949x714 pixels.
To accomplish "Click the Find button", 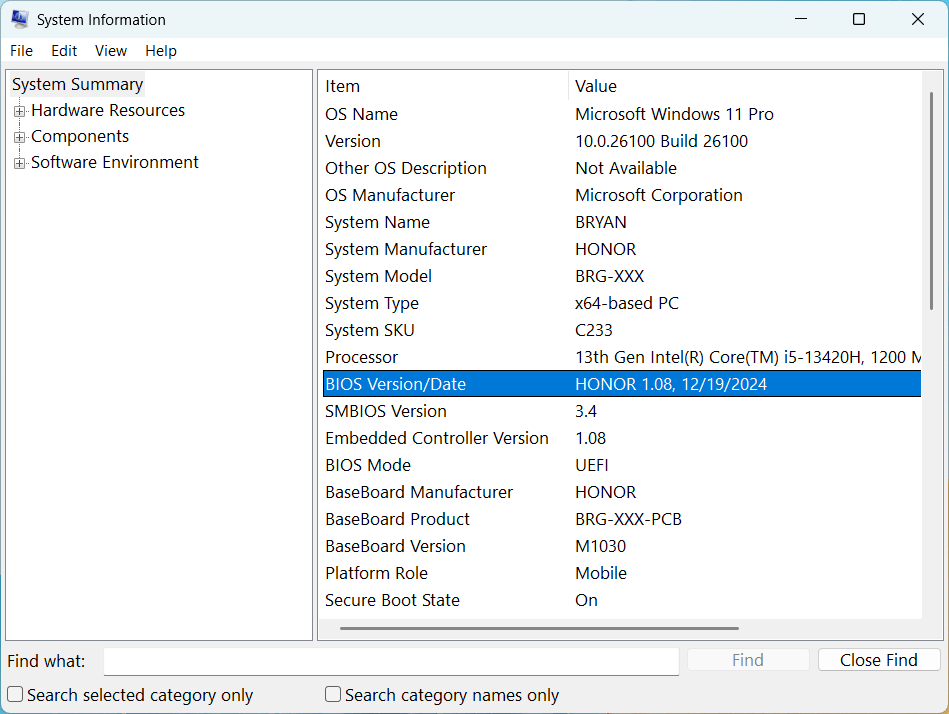I will [x=747, y=659].
